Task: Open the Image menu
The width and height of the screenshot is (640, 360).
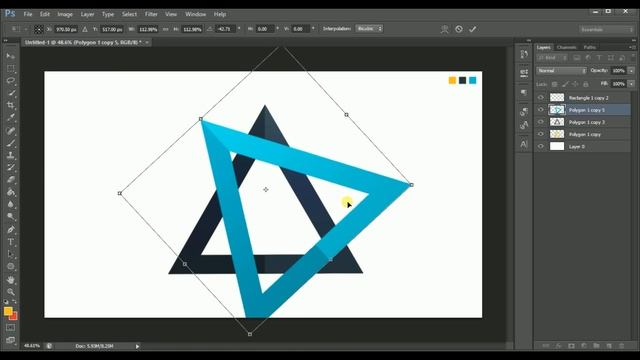Action: pos(65,14)
